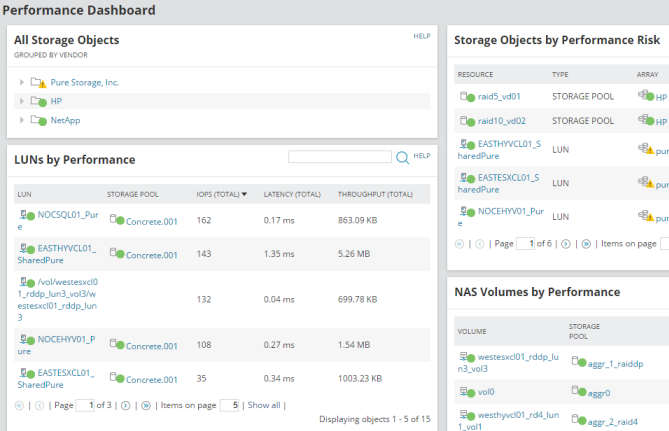669x431 pixels.
Task: Sort LUNs by the IOPS (Total) column
Action: point(222,194)
